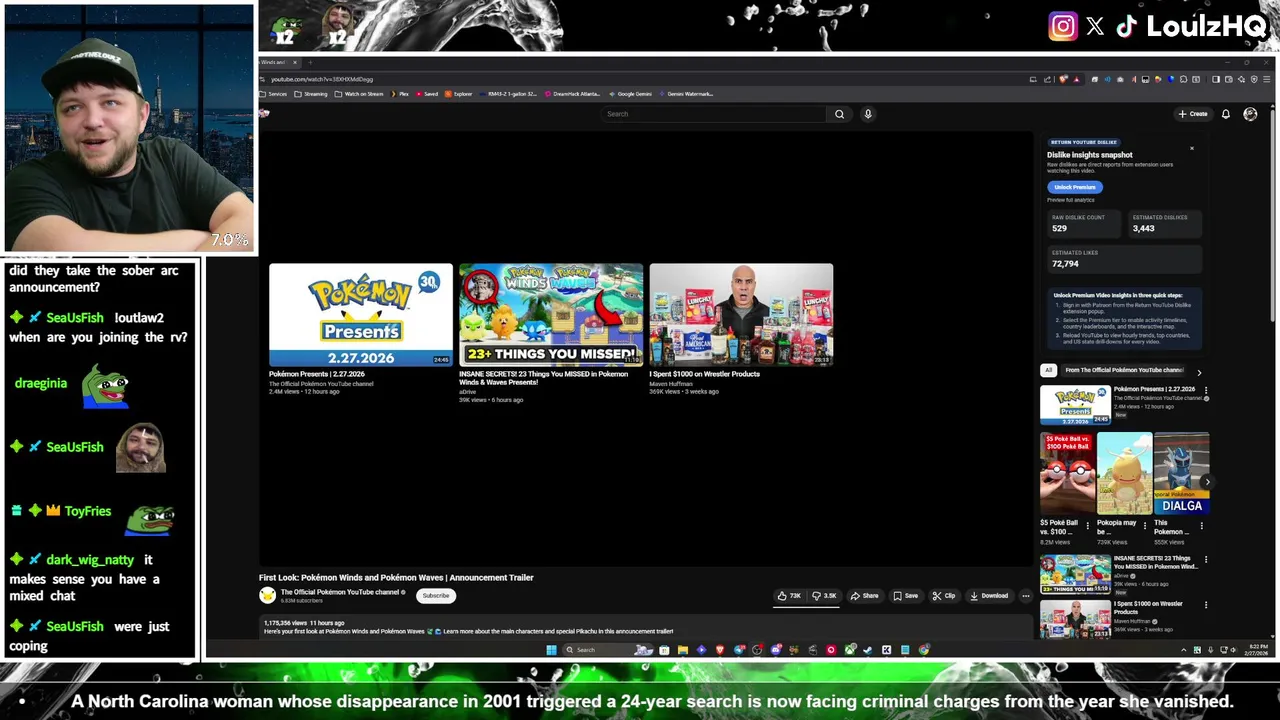
Task: Open the Google Gemini bookmark
Action: point(630,94)
